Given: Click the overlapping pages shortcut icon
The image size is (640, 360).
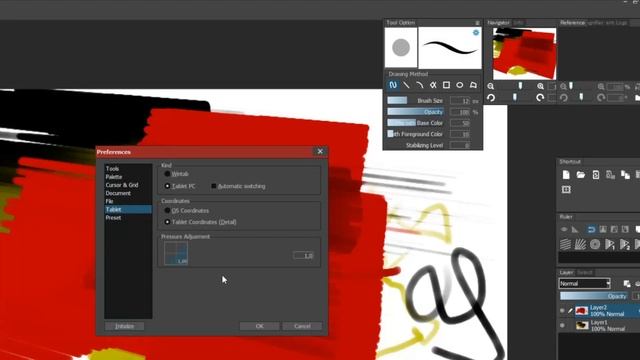Looking at the screenshot, I should [x=625, y=175].
